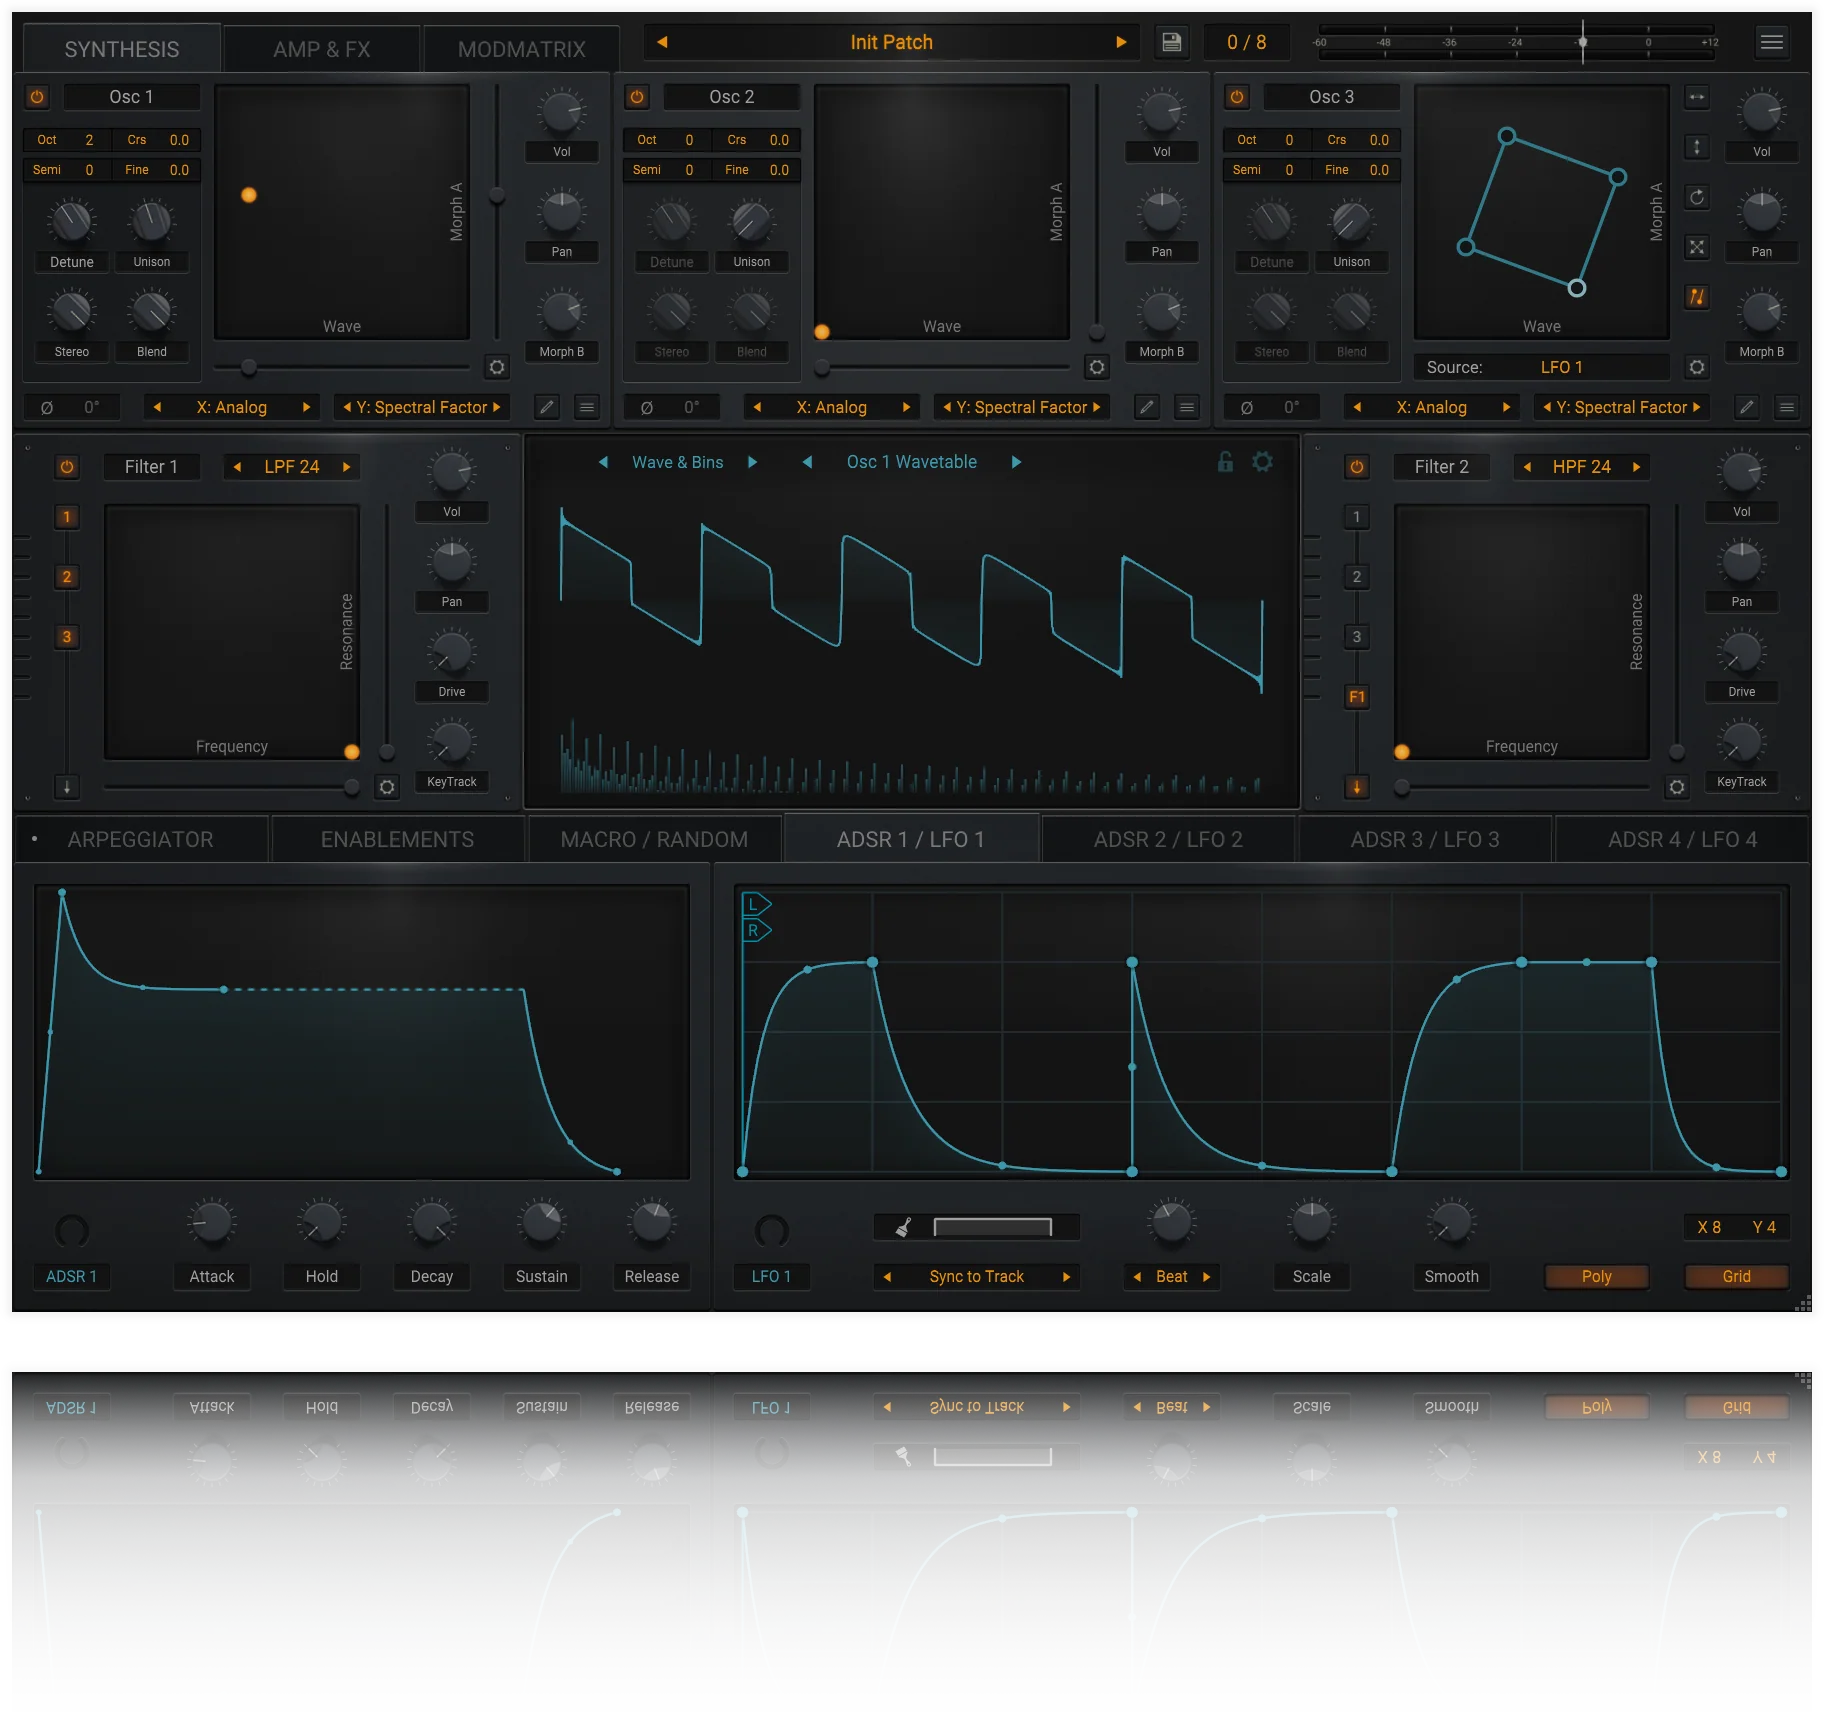Click the Osc 3 Source LFO 1 field
The image size is (1824, 1712).
click(1561, 367)
